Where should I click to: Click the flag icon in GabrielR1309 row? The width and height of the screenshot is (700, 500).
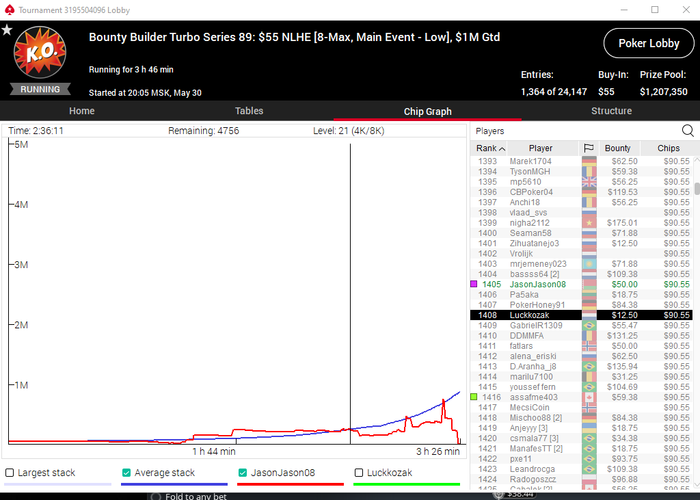(x=589, y=325)
